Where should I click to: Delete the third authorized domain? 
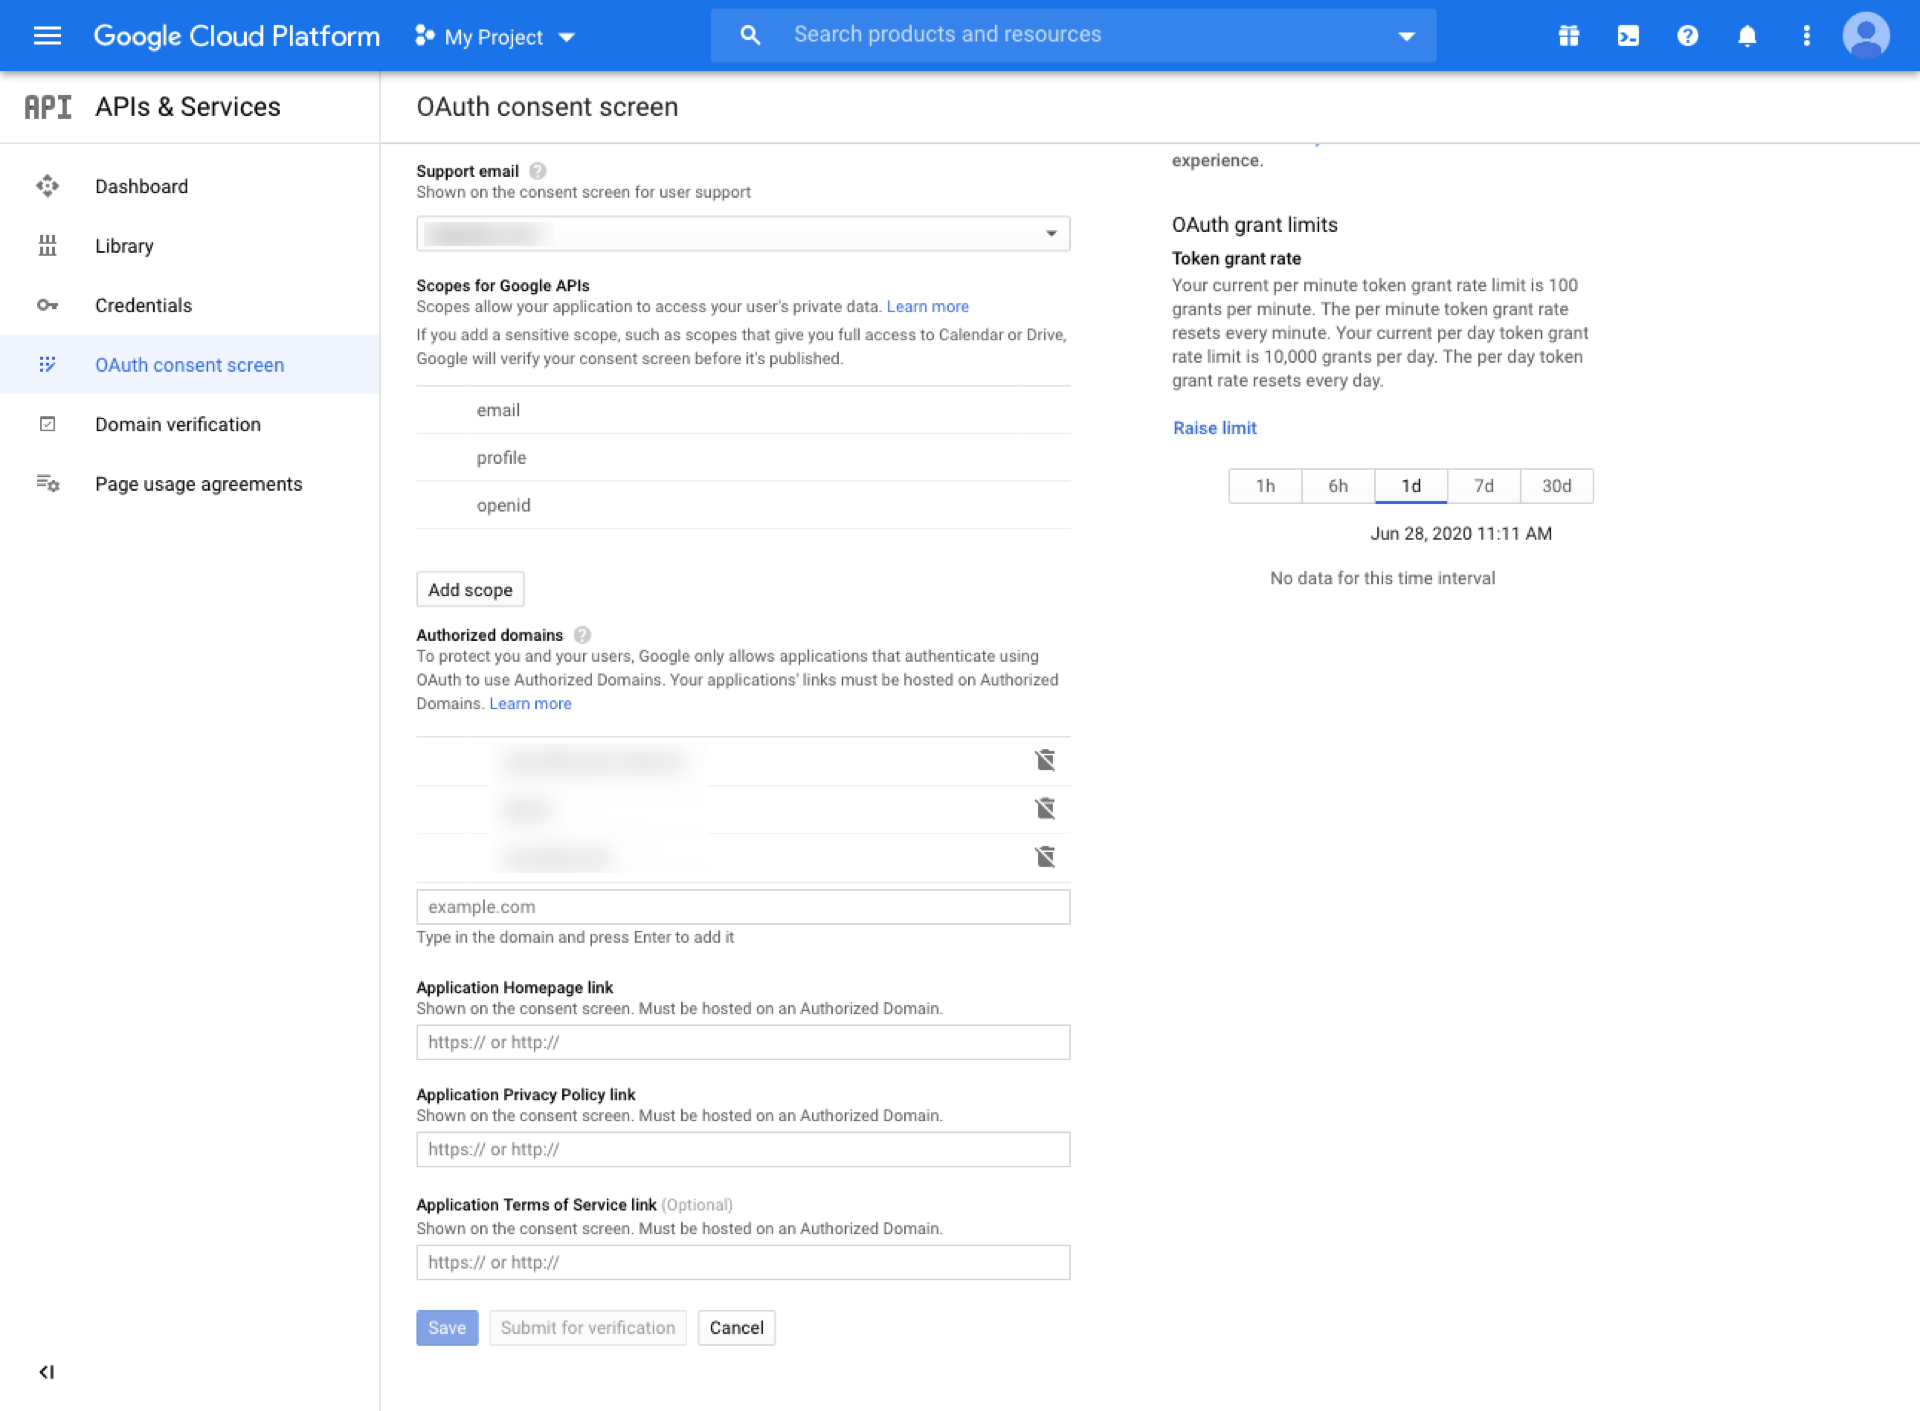(x=1045, y=856)
